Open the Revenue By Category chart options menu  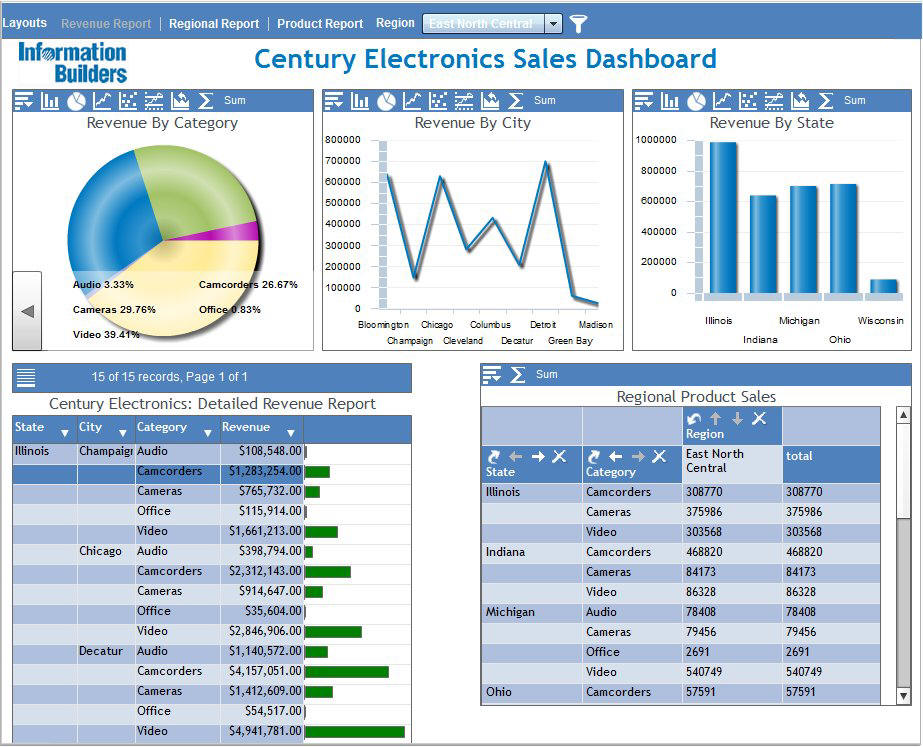click(24, 101)
